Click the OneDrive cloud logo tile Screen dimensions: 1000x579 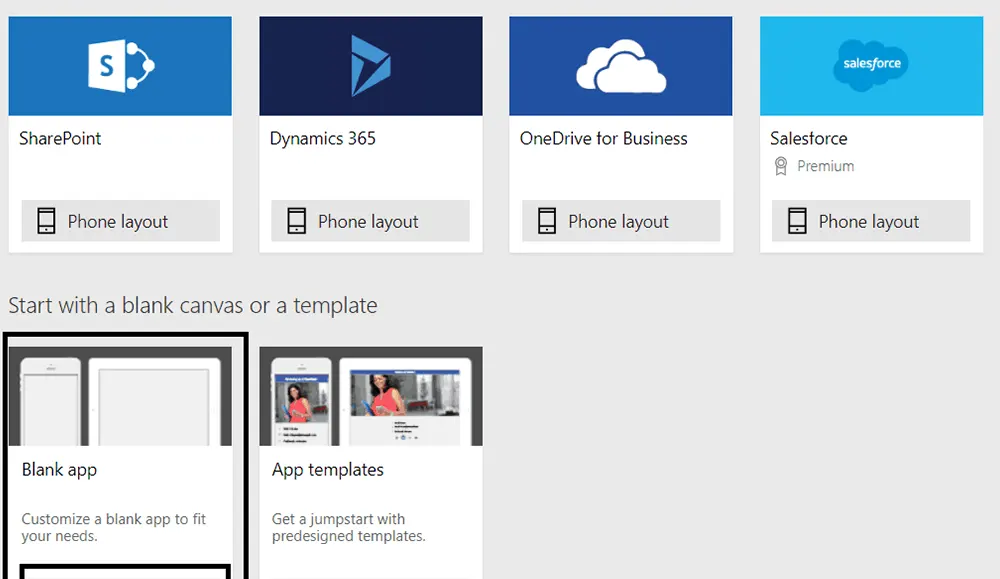click(621, 66)
